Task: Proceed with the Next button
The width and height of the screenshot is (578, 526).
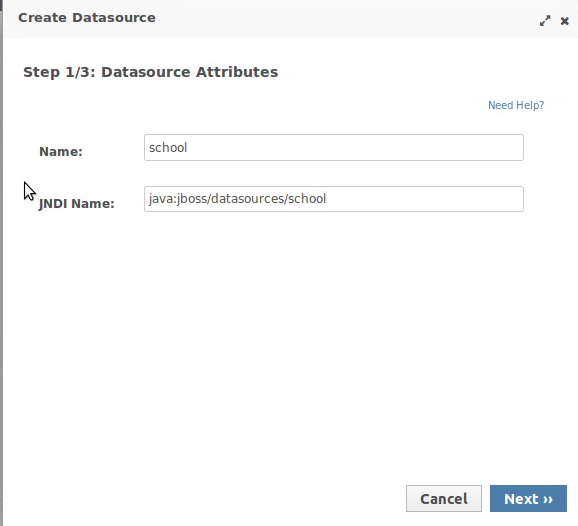Action: click(528, 498)
